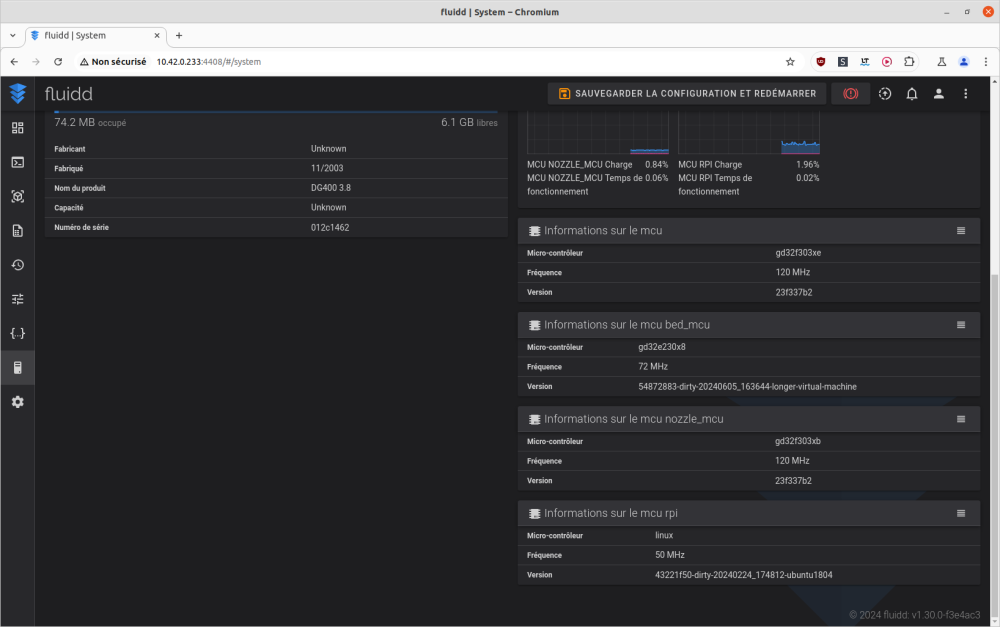Screen dimensions: 1000x627
Task: Open the Console page from the sidebar
Action: 17,162
